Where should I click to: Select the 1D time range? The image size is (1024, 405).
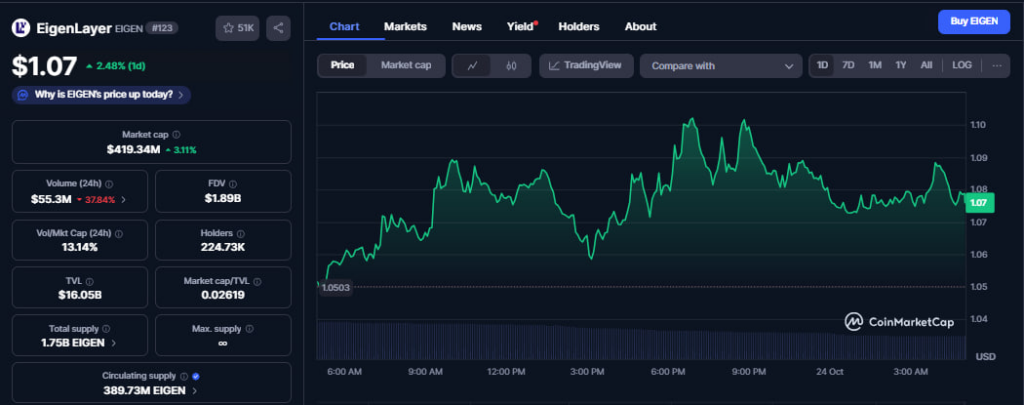pyautogui.click(x=822, y=65)
